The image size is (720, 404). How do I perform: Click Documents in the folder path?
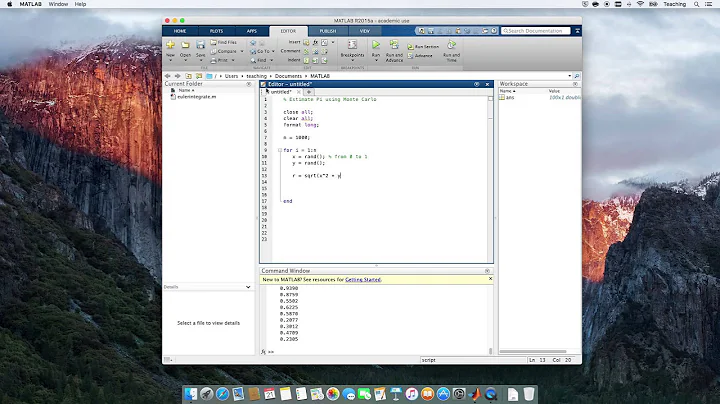tap(288, 76)
